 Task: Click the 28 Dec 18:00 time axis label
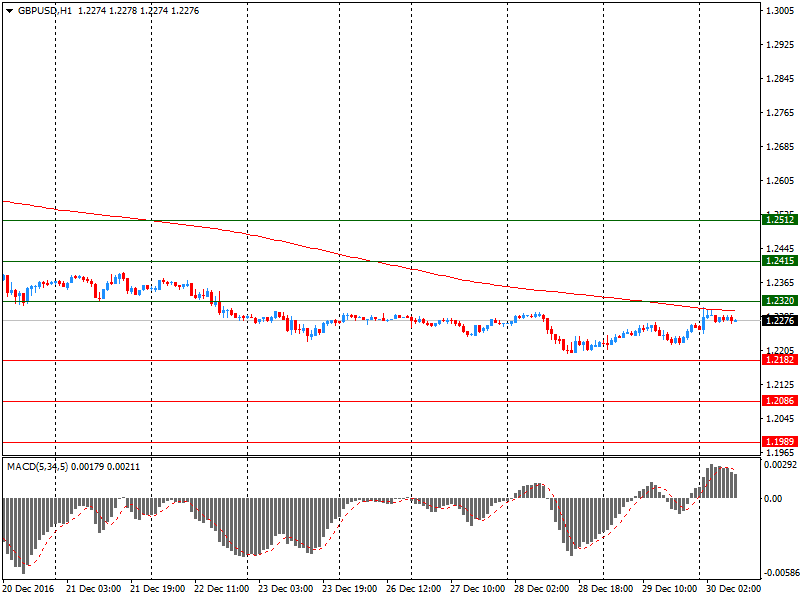606,589
